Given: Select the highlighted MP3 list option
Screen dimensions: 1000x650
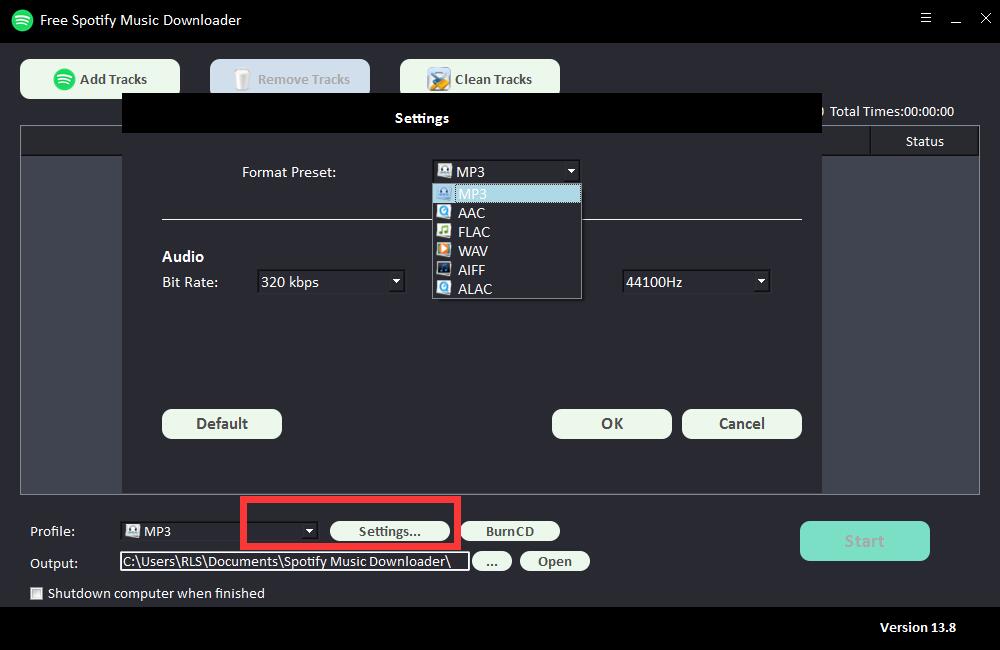Looking at the screenshot, I should click(472, 194).
